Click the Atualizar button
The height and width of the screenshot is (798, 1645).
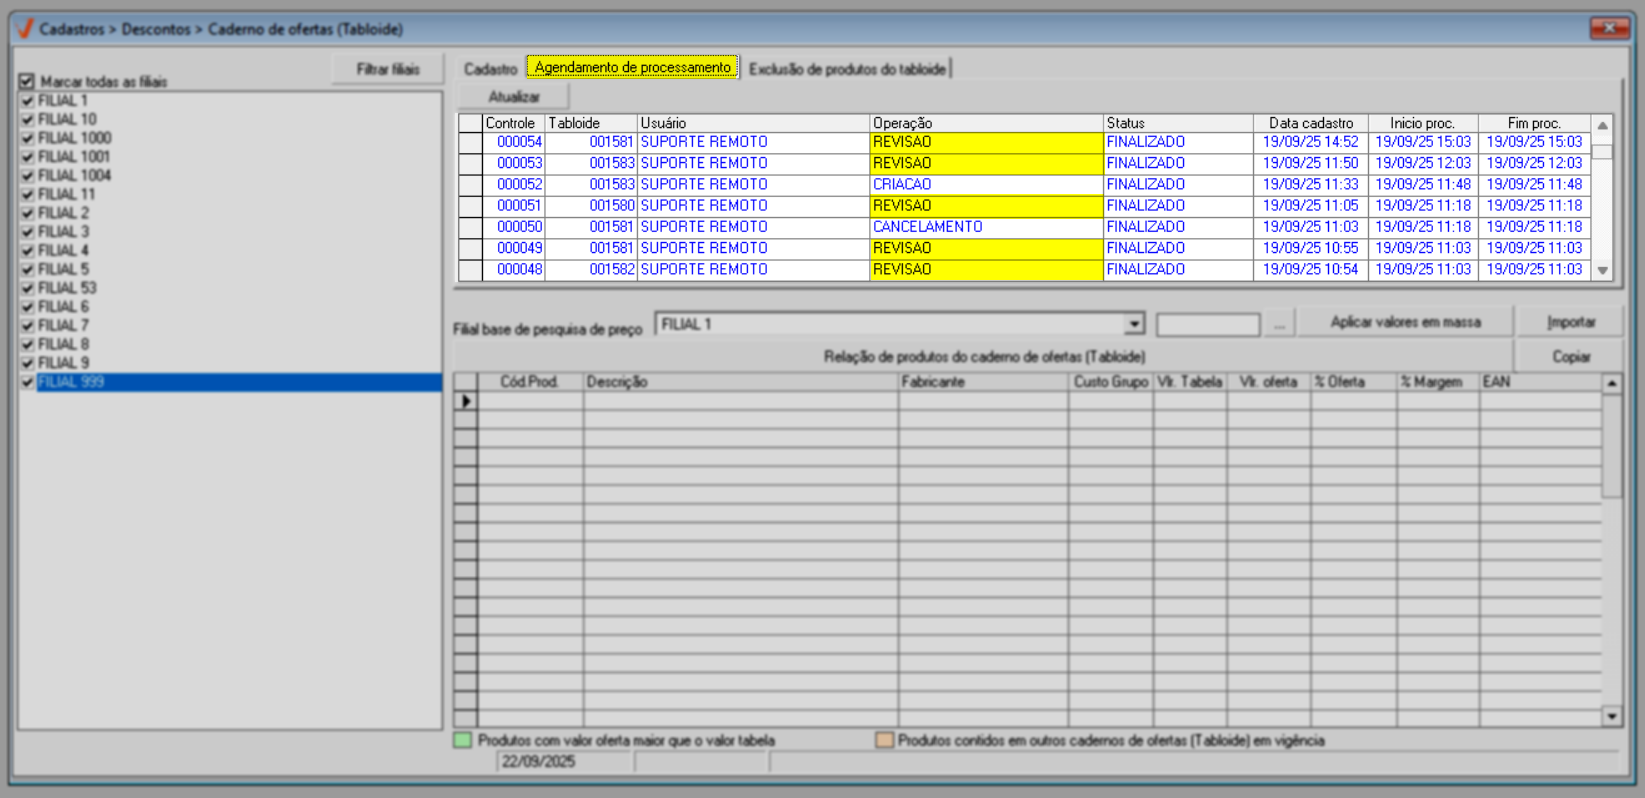click(x=513, y=97)
